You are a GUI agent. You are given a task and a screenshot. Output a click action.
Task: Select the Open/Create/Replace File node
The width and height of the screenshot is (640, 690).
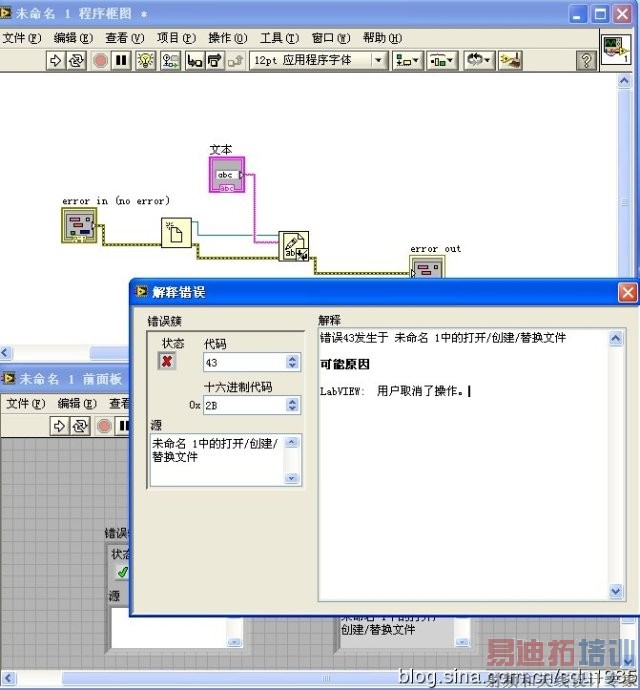tap(176, 232)
